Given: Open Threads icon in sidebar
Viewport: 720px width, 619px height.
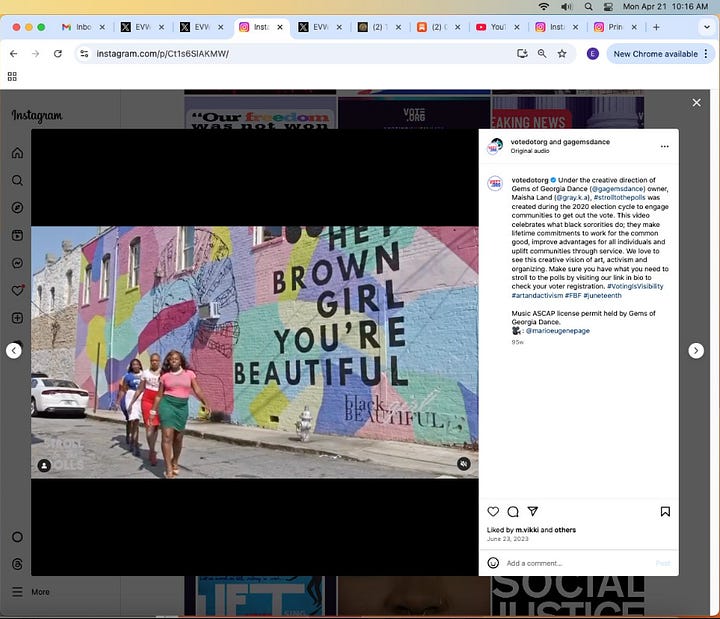Looking at the screenshot, I should pos(17,564).
